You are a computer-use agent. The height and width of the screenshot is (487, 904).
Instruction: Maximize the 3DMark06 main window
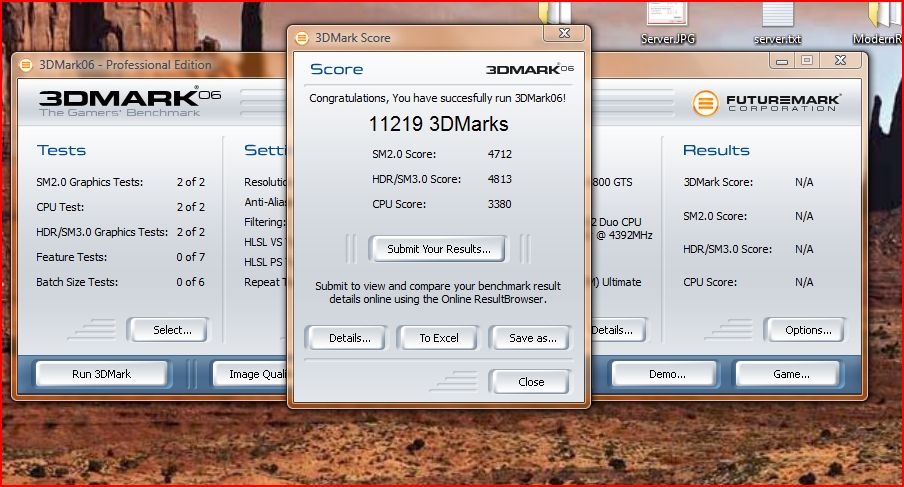point(807,61)
